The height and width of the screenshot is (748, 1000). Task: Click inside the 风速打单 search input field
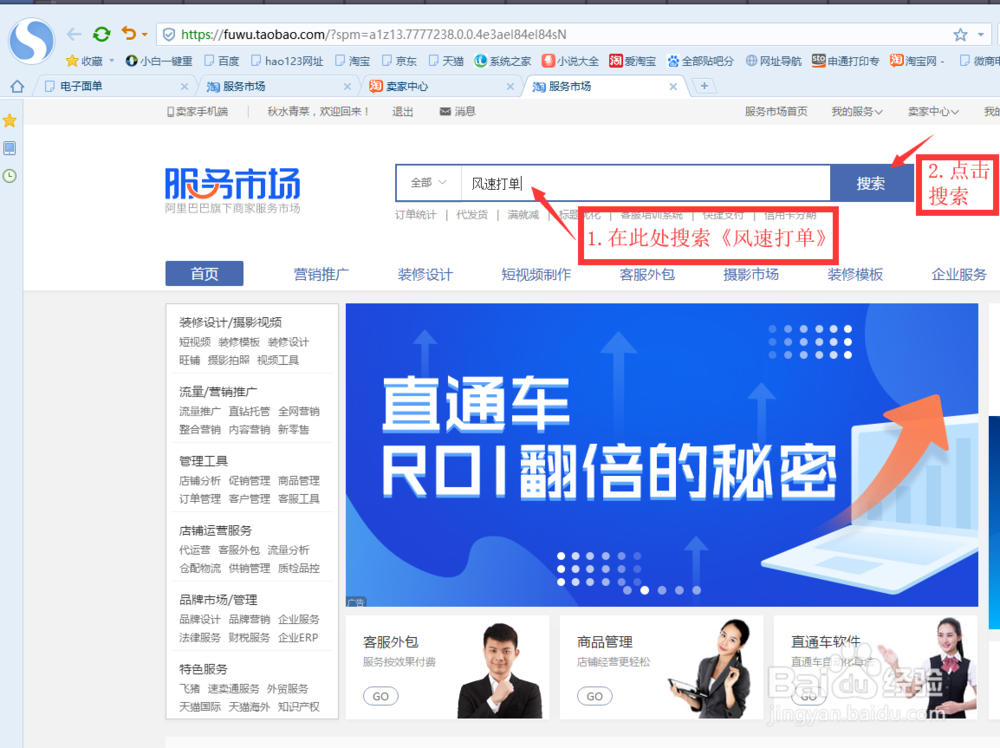pos(600,183)
